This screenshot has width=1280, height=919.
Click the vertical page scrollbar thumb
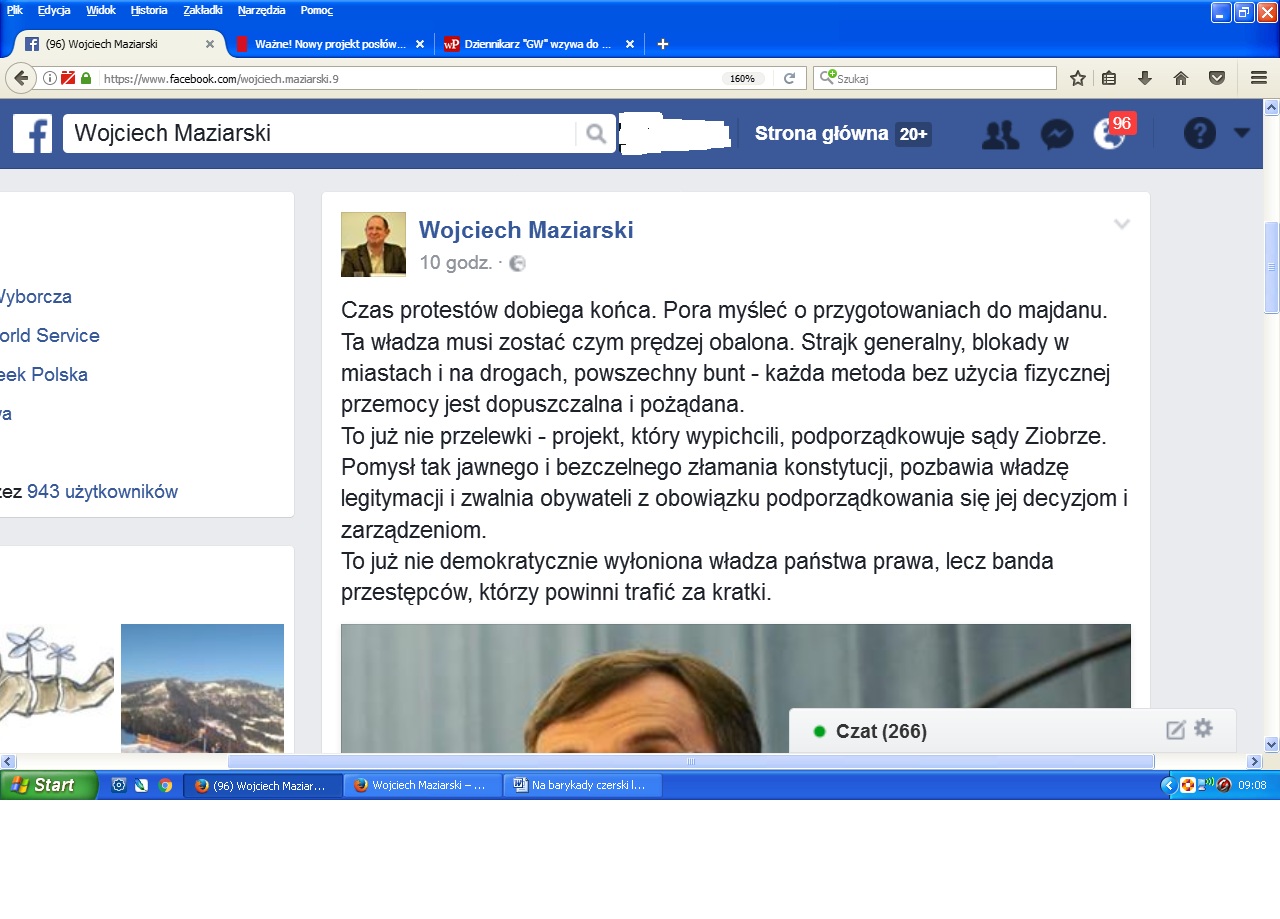(x=1272, y=268)
